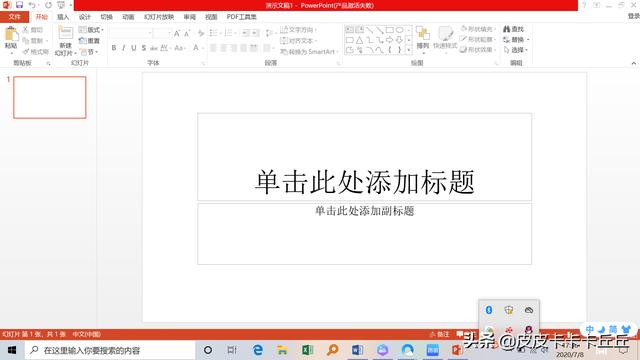Screen dimensions: 640x360
Task: Click the 替换 (Replace) button
Action: [x=516, y=40]
